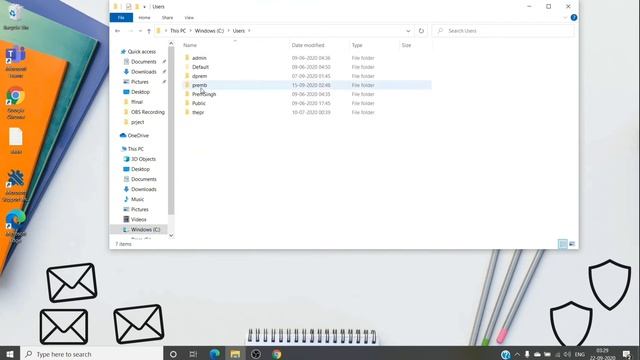This screenshot has height=360, width=640.
Task: Open OBS Studio taskbar icon
Action: click(256, 354)
